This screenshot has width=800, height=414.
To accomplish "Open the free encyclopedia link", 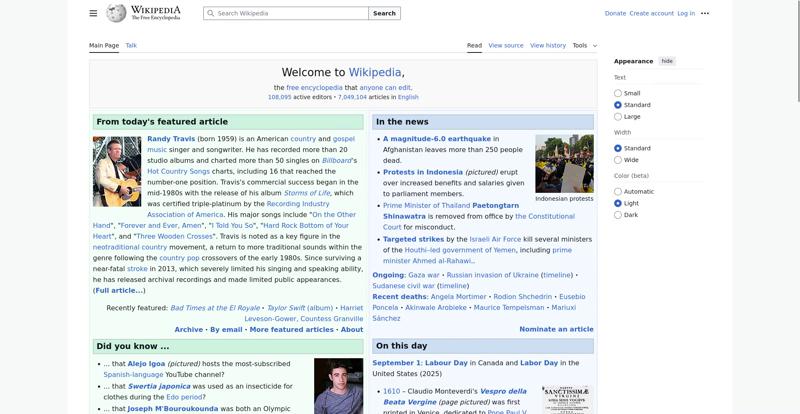I will [x=314, y=88].
